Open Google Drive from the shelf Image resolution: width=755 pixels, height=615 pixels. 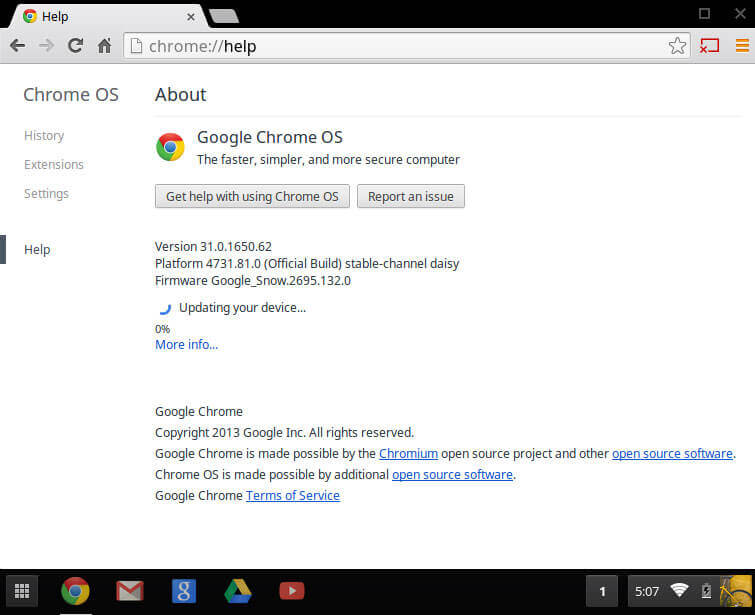pos(238,591)
